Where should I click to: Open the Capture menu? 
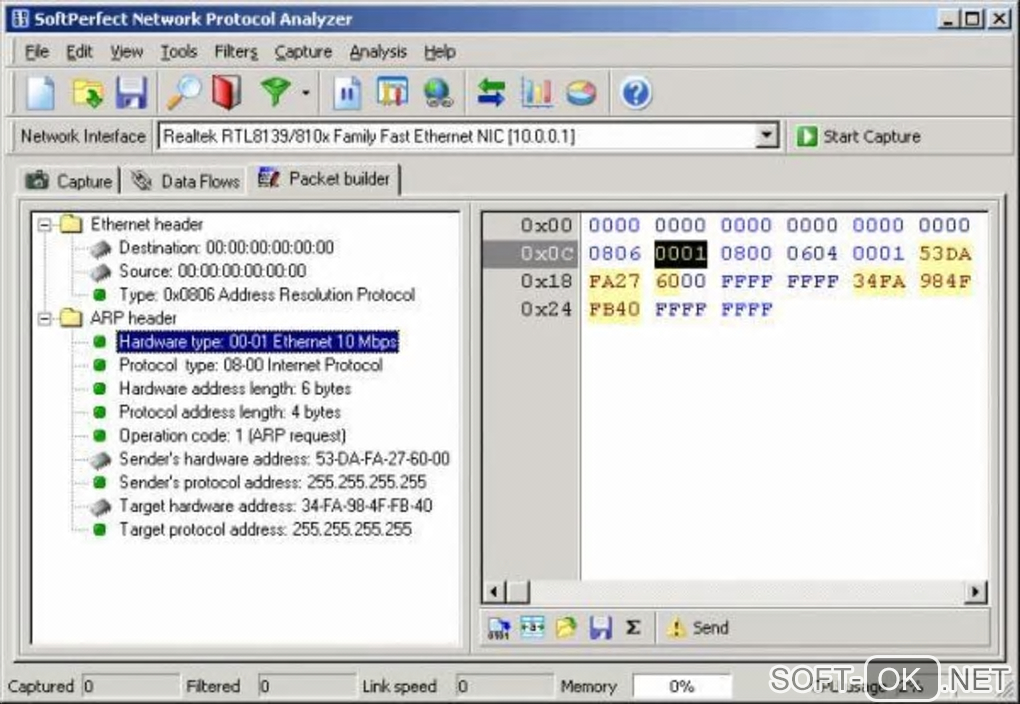tap(303, 51)
